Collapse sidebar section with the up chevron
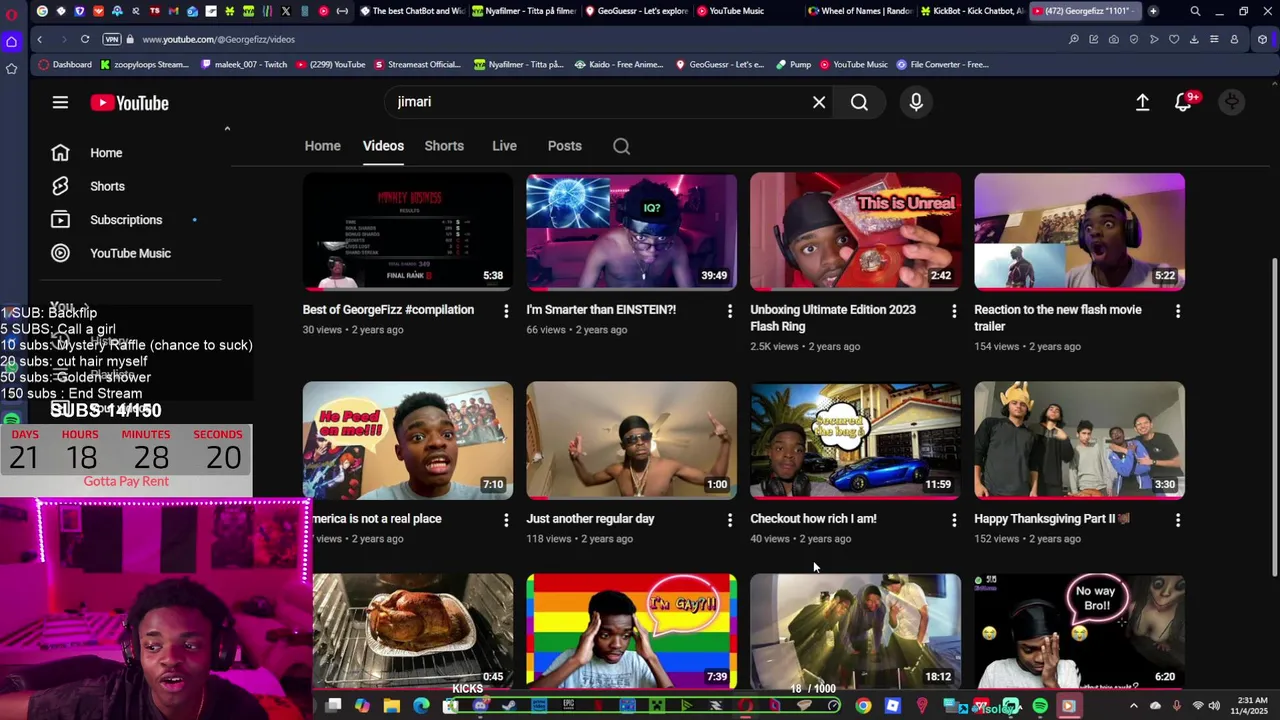Screen dimensions: 1280x720 (x=227, y=129)
